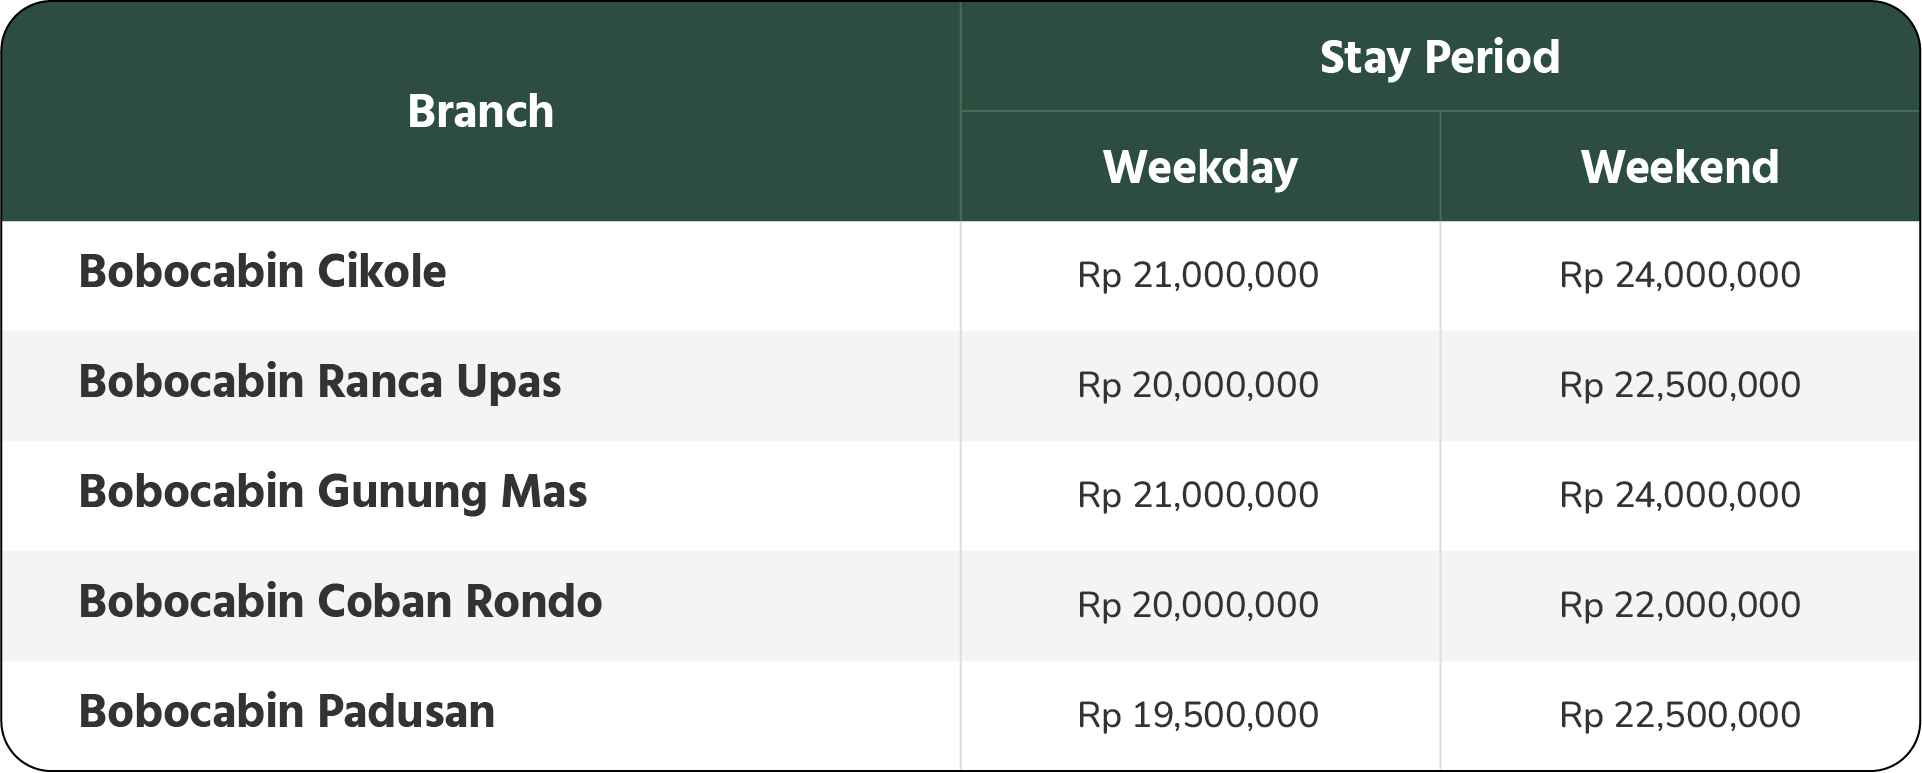Image resolution: width=1922 pixels, height=773 pixels.
Task: Click Ranca Upas weekend price Rp 22,500,000
Action: (1680, 385)
